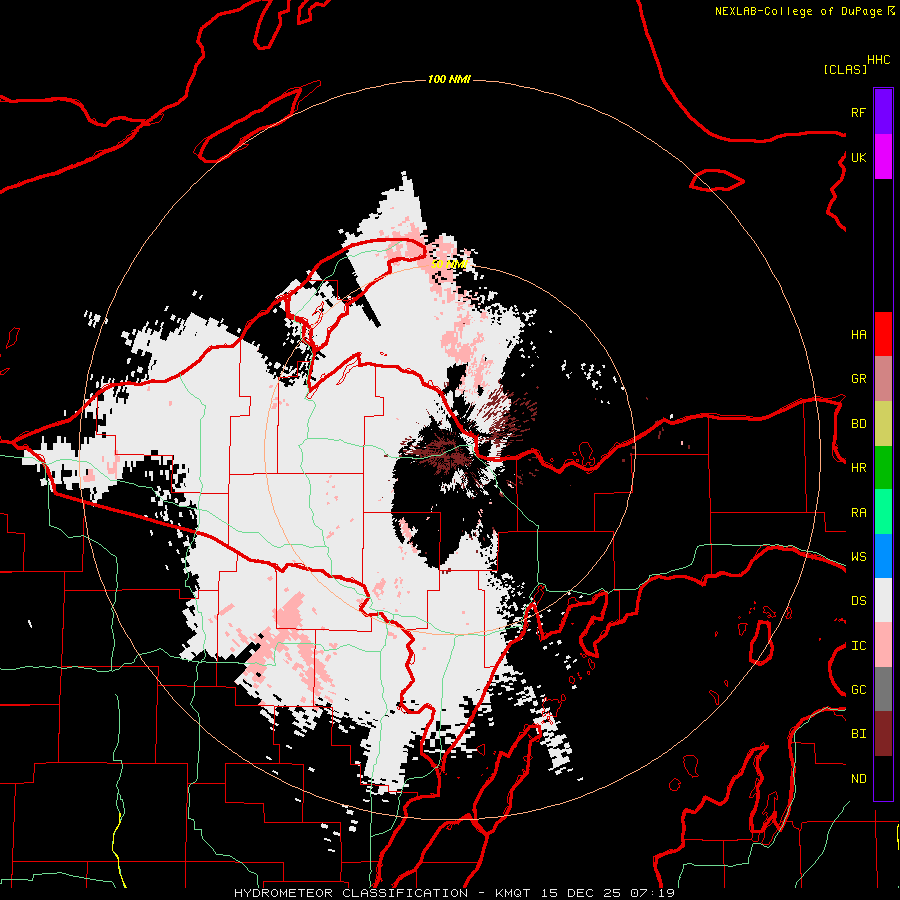The image size is (900, 900).
Task: Click the 50 NMI range ring label
Action: [449, 264]
